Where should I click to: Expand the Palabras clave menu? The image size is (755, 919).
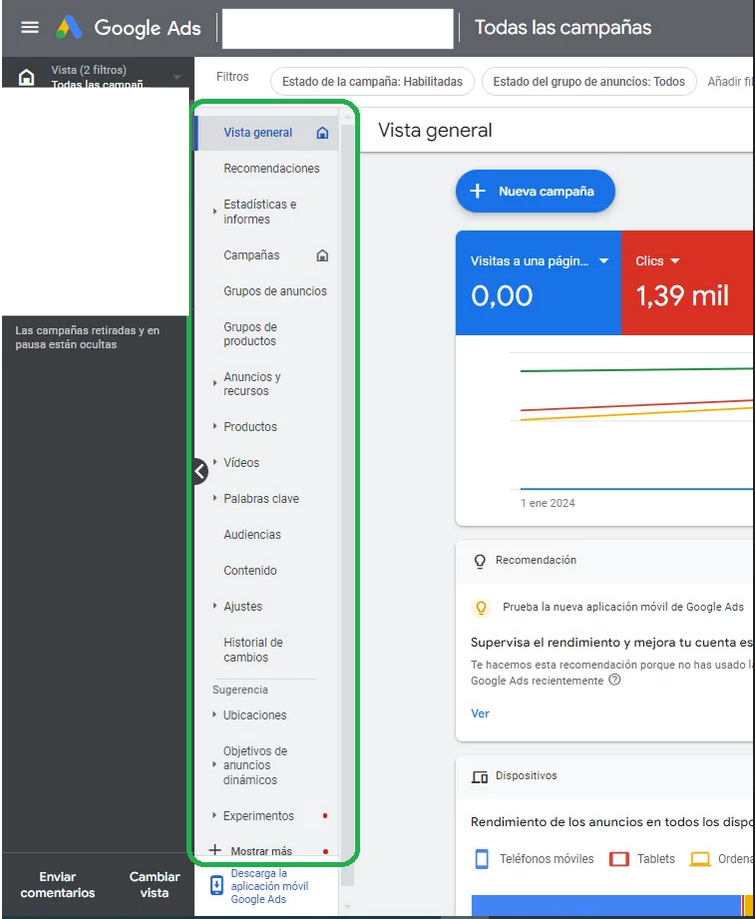pos(215,498)
